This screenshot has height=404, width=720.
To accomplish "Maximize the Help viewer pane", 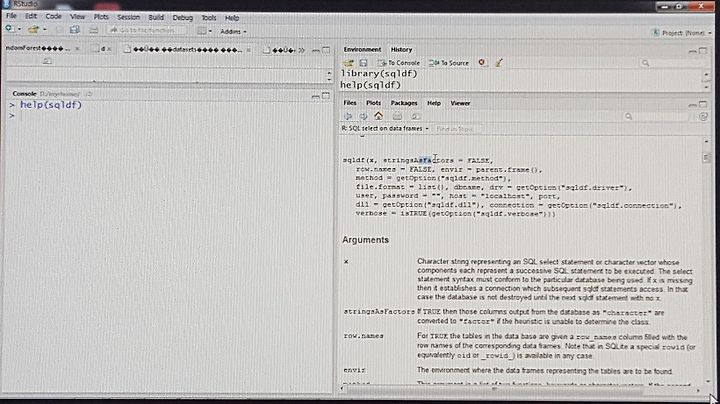I will [x=703, y=104].
